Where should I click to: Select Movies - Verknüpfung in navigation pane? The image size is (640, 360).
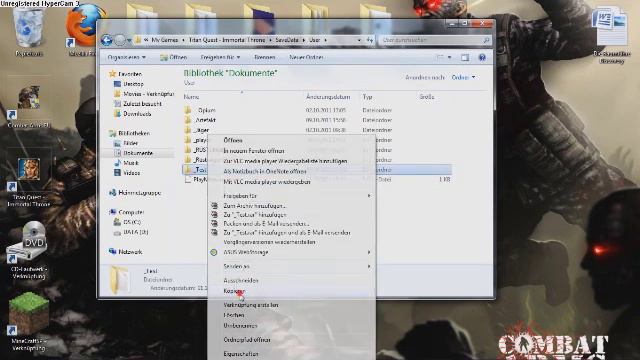[148, 94]
